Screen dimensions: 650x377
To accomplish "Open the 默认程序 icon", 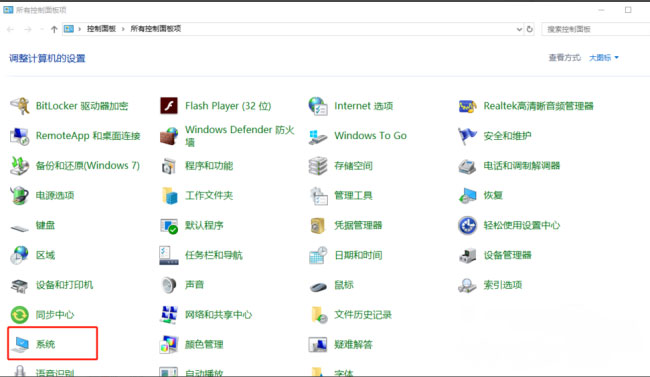I will [169, 226].
